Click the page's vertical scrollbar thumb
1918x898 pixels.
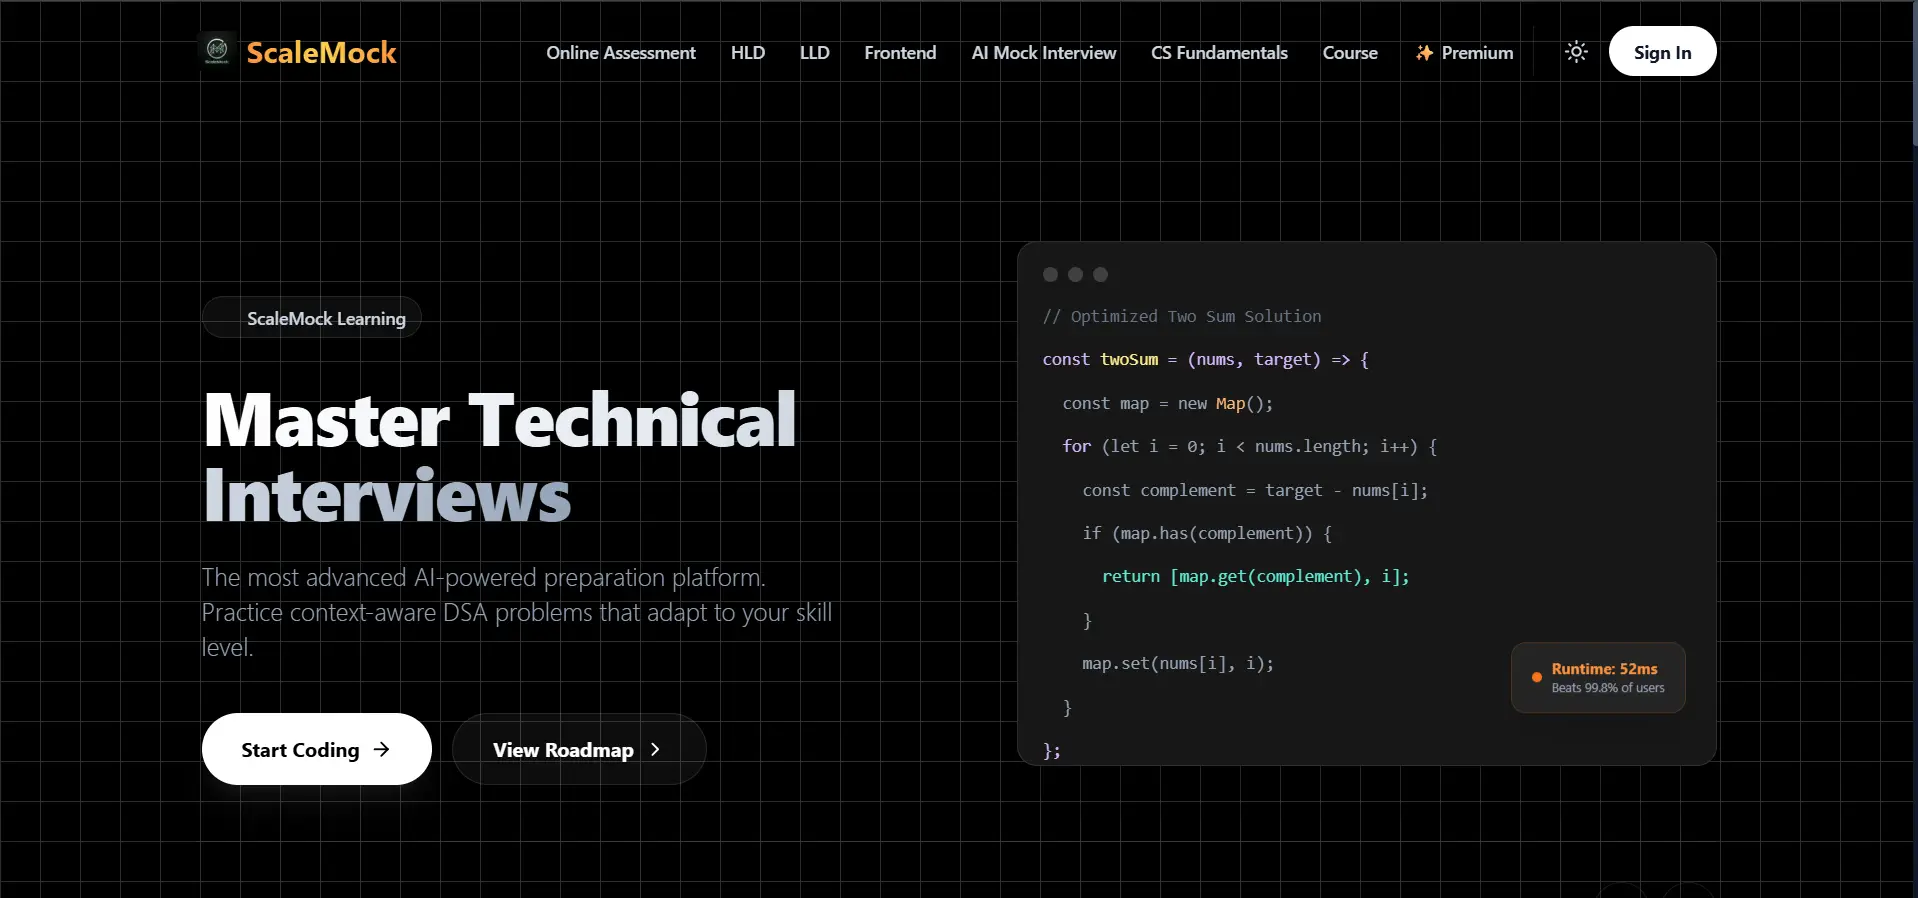pyautogui.click(x=1913, y=75)
